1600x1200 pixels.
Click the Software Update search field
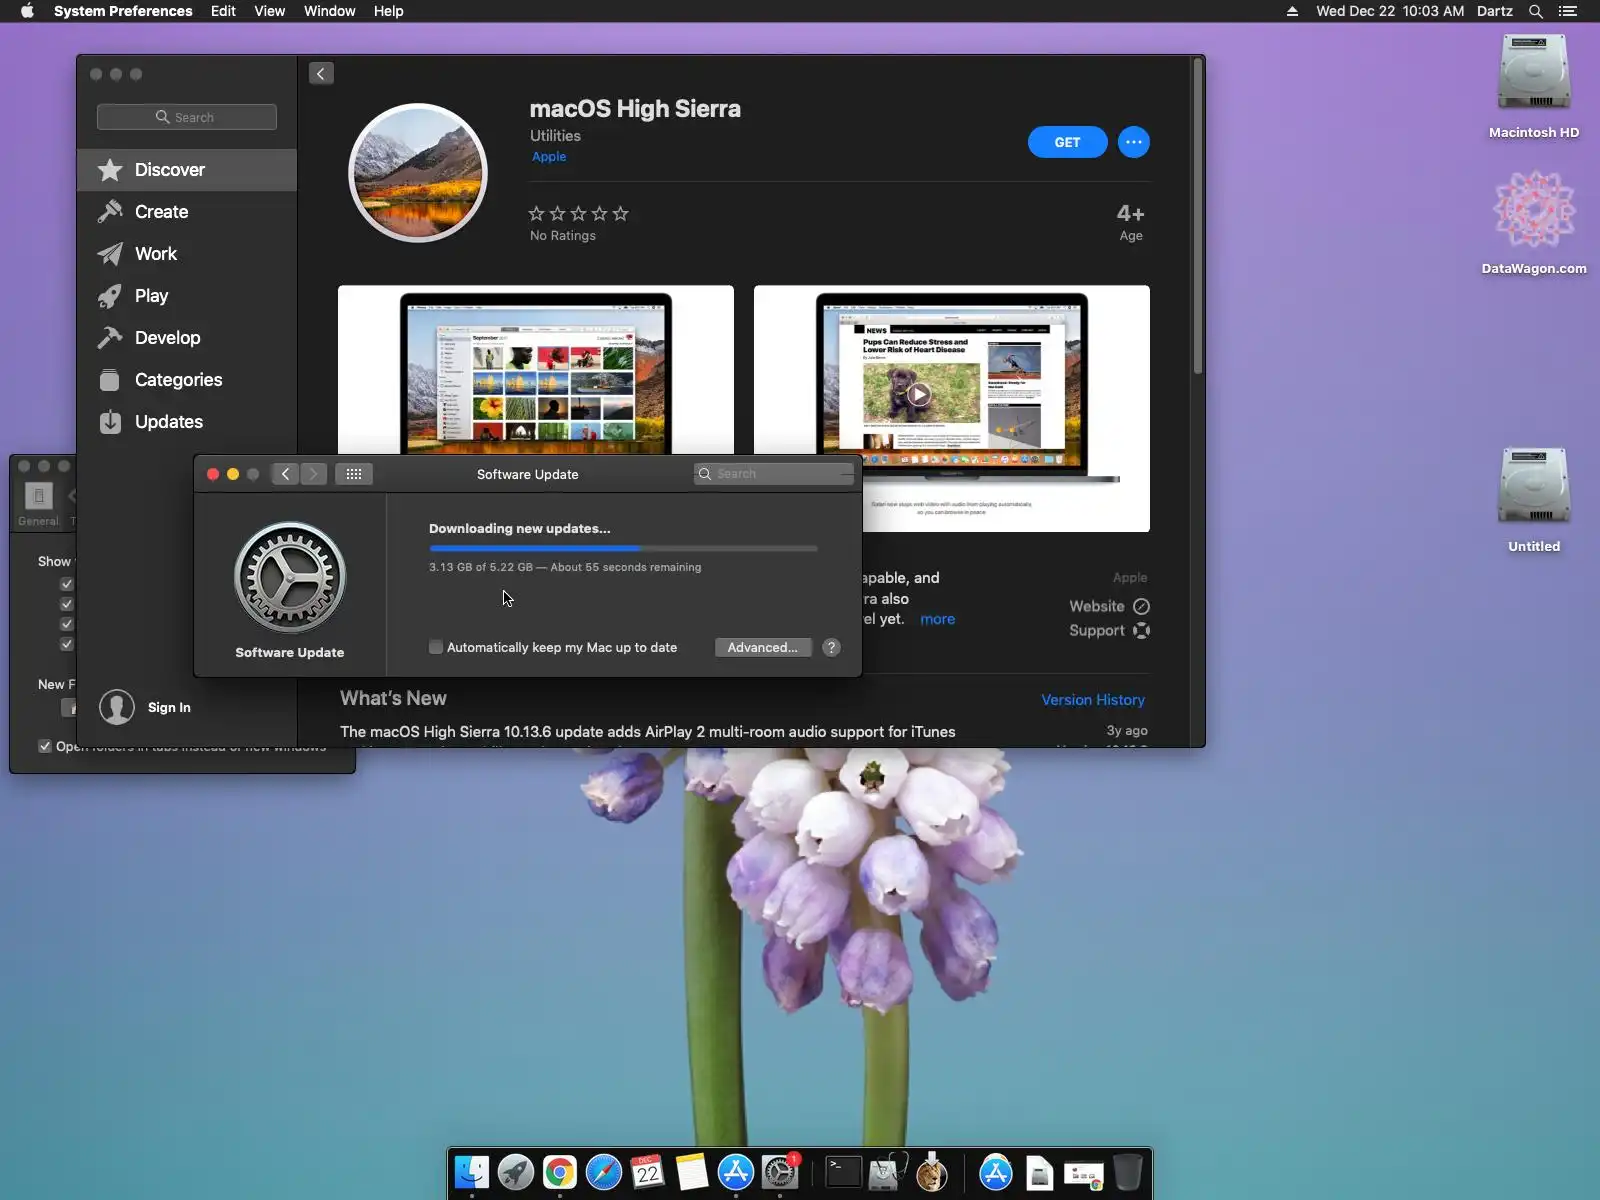(774, 474)
